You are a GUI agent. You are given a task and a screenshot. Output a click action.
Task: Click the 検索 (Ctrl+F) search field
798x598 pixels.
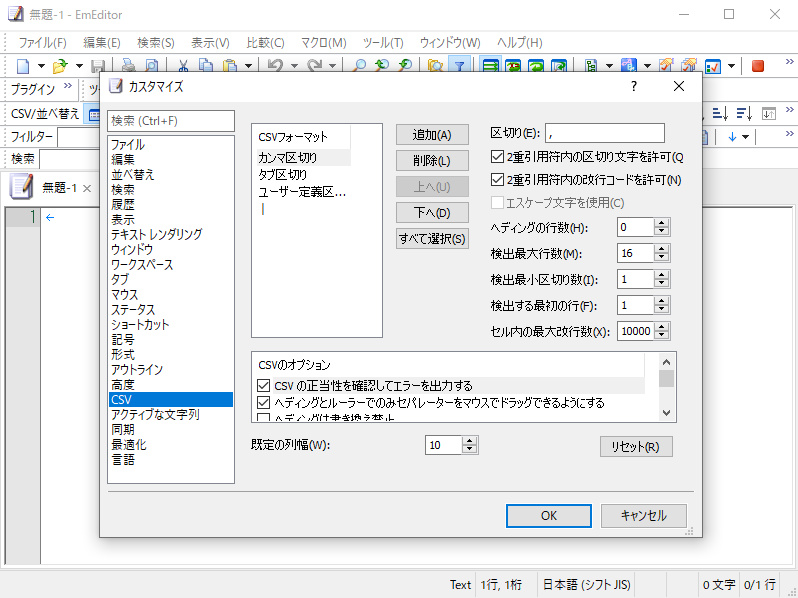[x=171, y=121]
